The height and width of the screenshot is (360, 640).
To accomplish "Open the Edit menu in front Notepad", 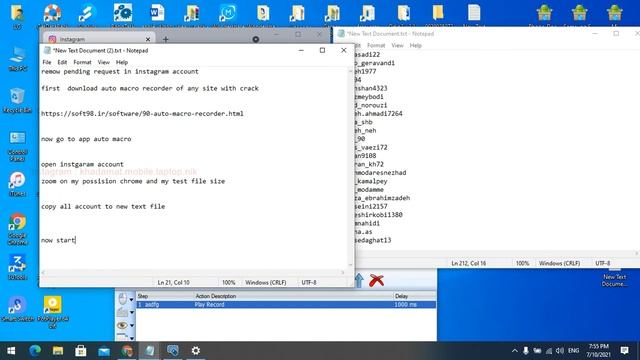I will (62, 62).
